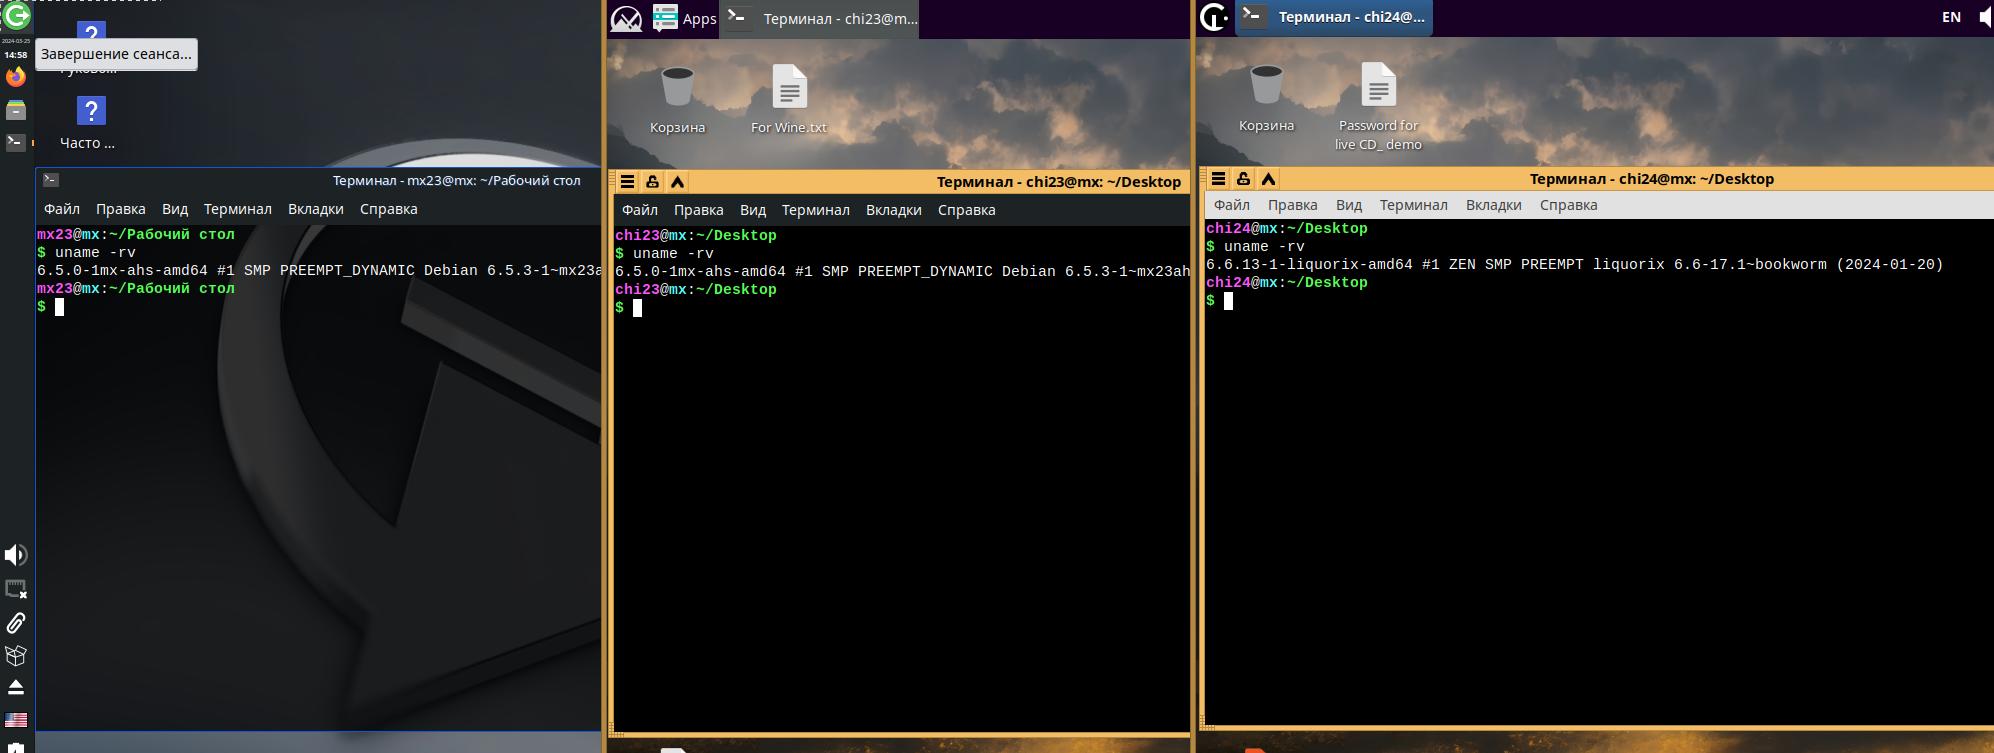1994x753 pixels.
Task: Open the Терминал menu in the chi24 terminal
Action: click(1414, 205)
